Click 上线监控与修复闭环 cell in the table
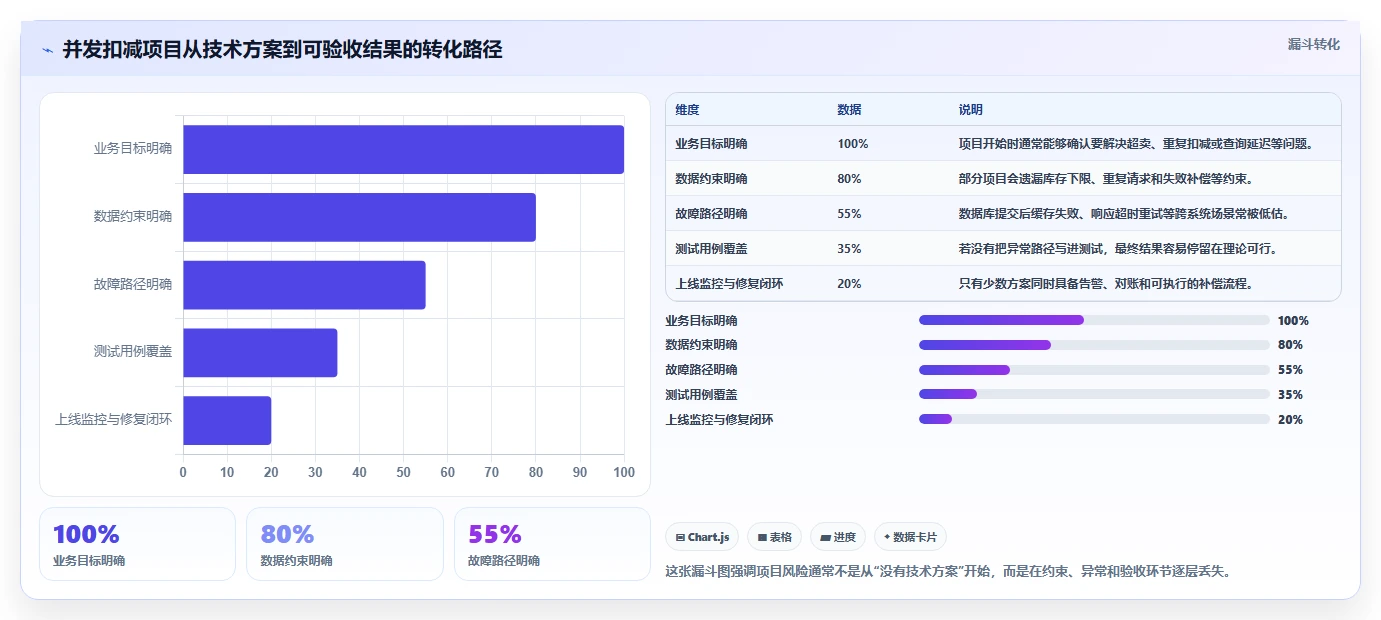 [729, 284]
